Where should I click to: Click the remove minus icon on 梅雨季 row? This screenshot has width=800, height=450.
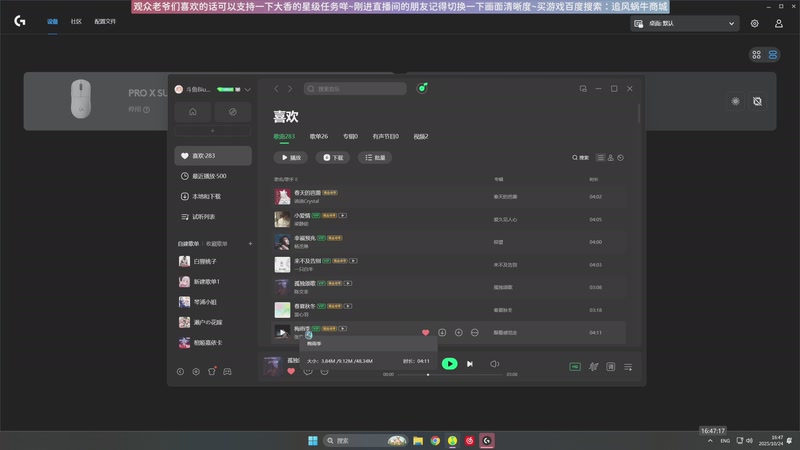[474, 333]
